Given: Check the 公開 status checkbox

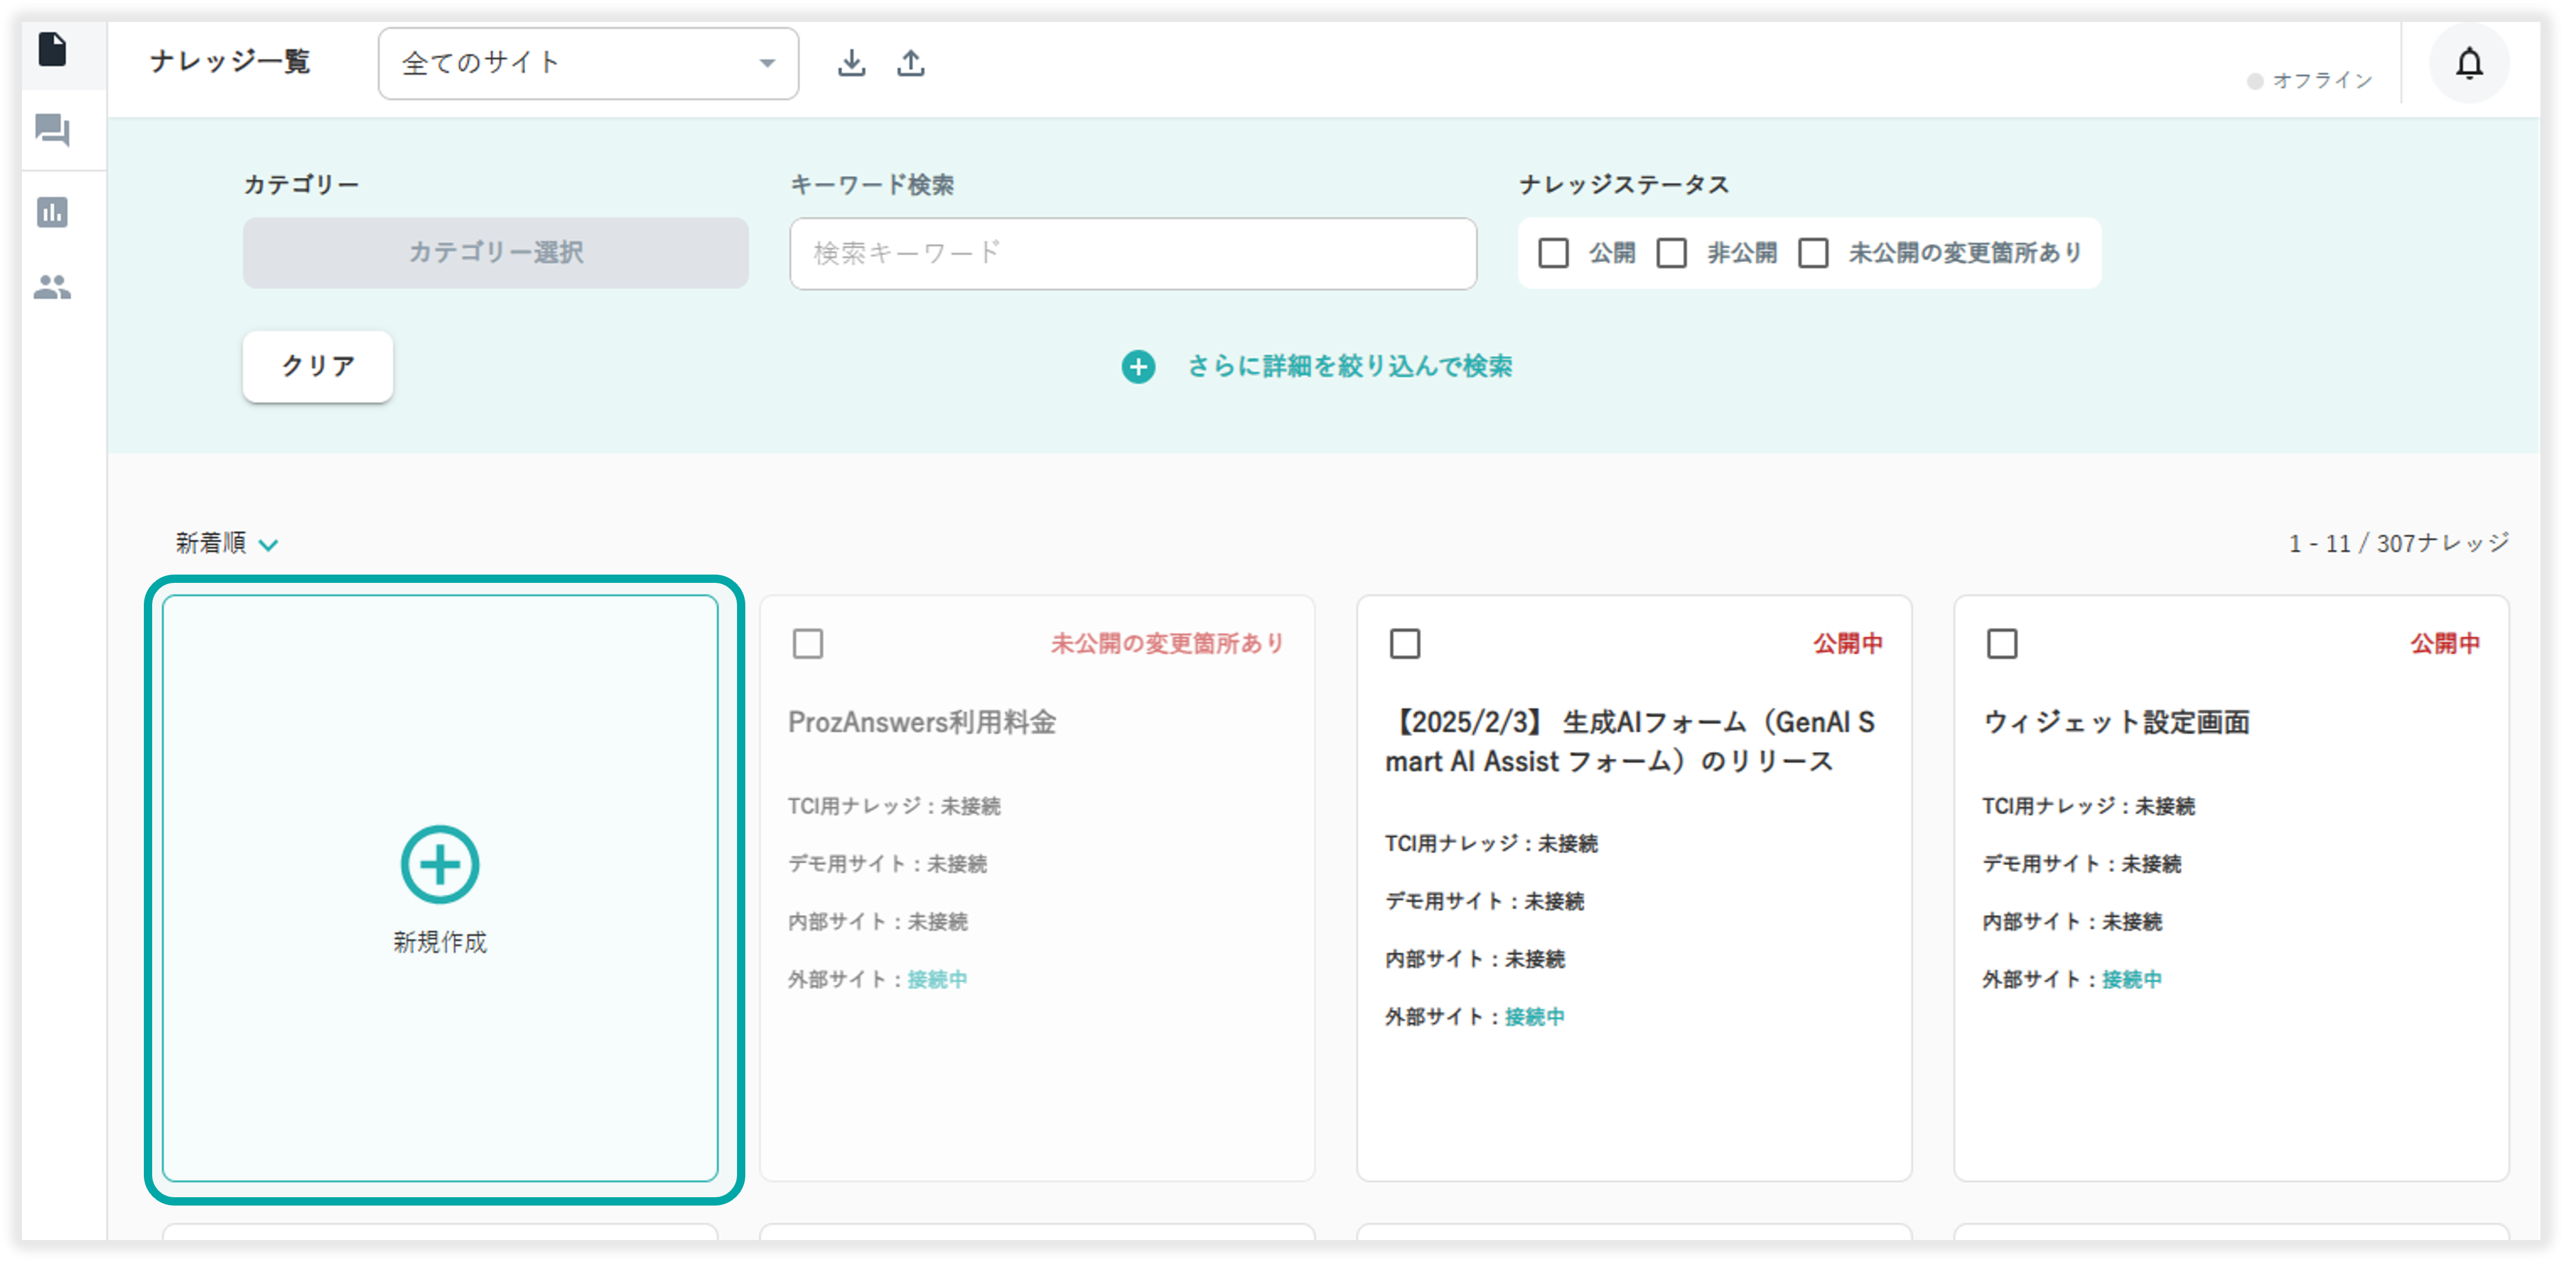Looking at the screenshot, I should coord(1553,253).
